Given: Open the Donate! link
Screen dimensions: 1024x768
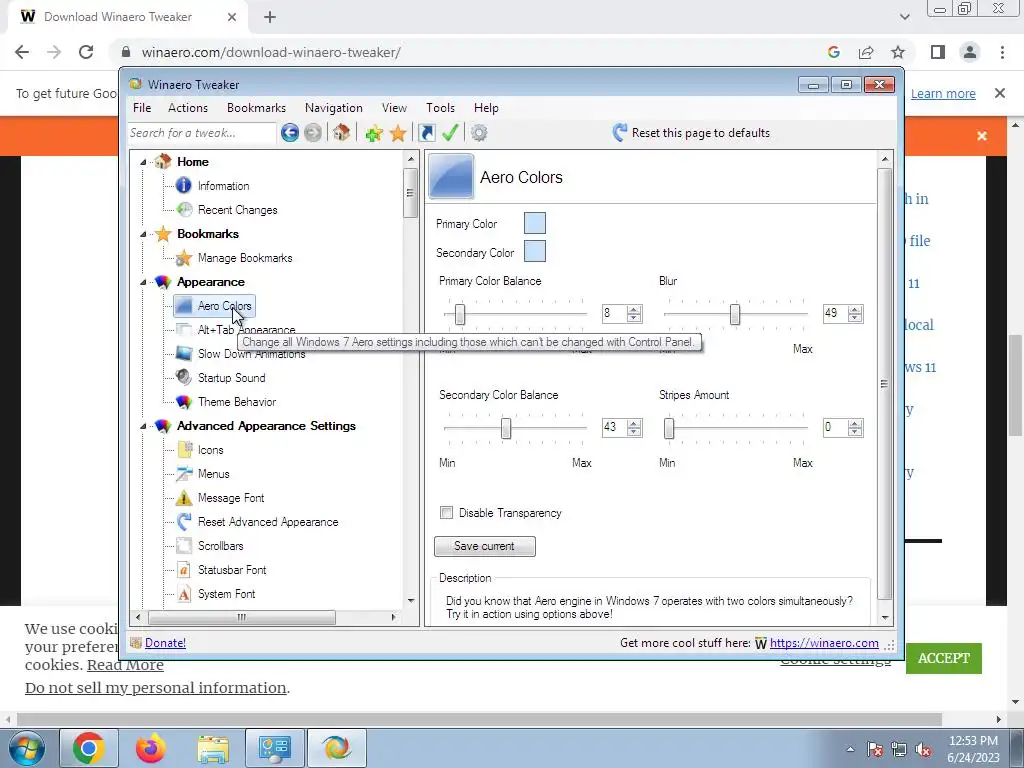Looking at the screenshot, I should (165, 643).
